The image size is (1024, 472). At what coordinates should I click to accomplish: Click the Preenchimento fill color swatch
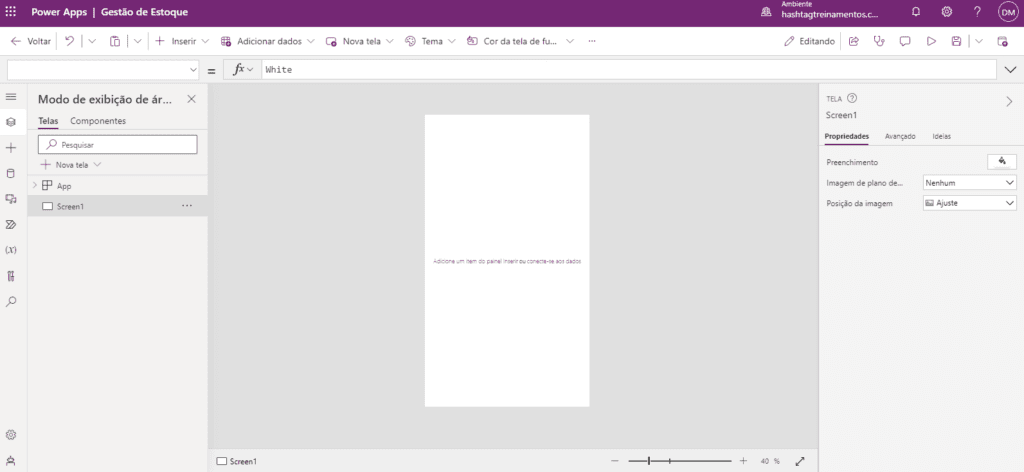[x=1002, y=162]
